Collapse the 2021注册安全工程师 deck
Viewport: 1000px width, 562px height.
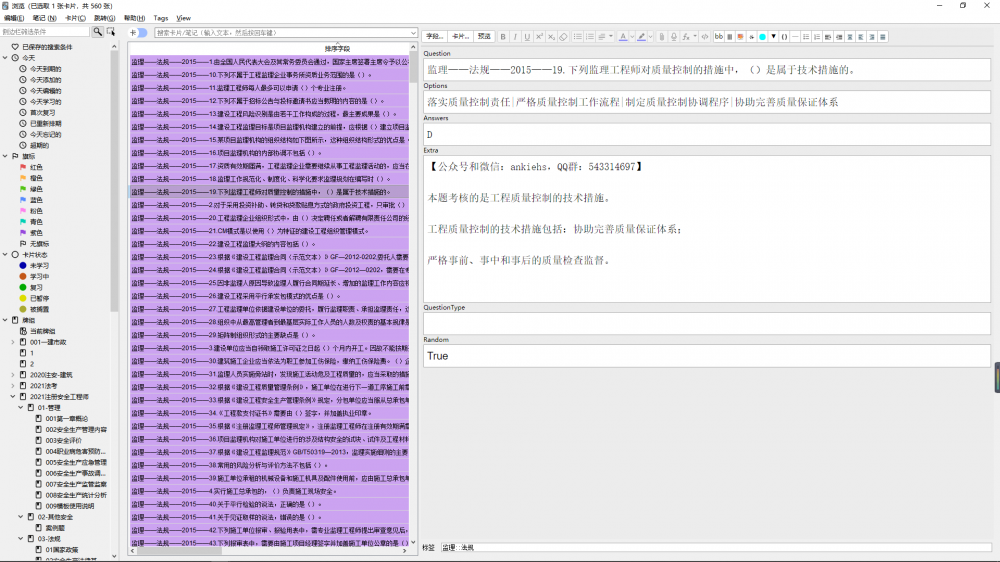(13, 397)
